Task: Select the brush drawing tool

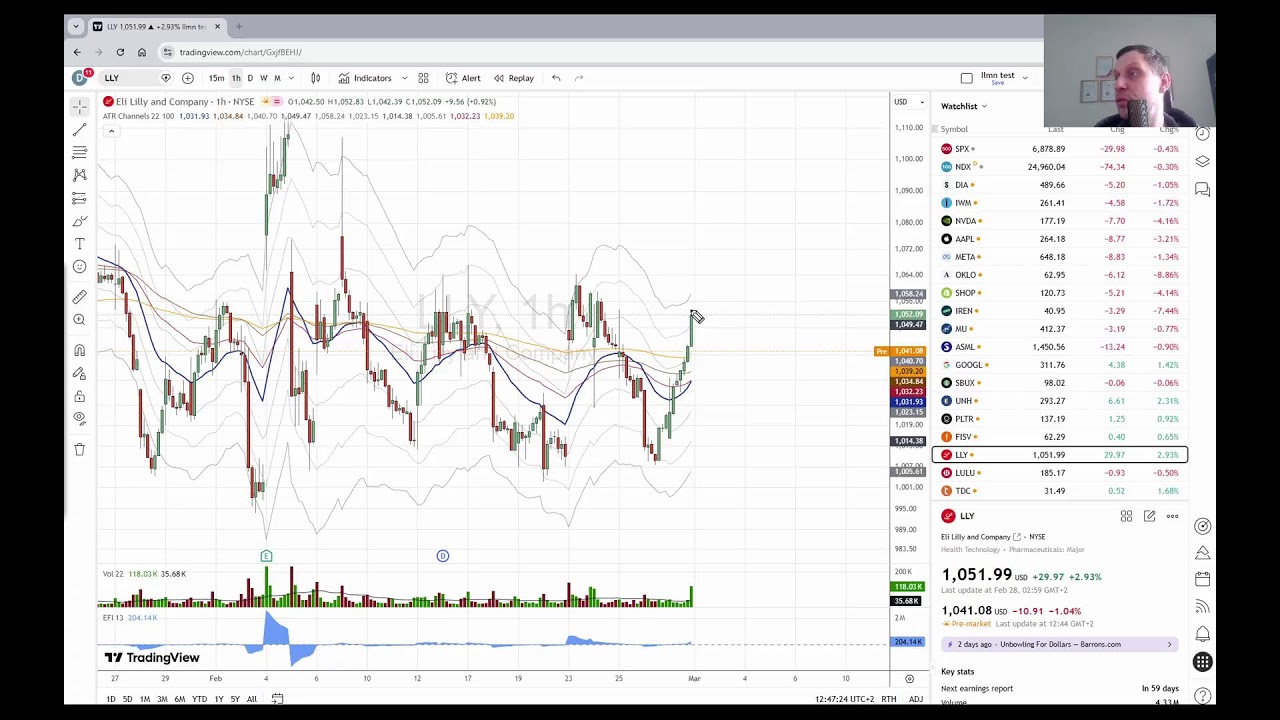Action: [79, 221]
